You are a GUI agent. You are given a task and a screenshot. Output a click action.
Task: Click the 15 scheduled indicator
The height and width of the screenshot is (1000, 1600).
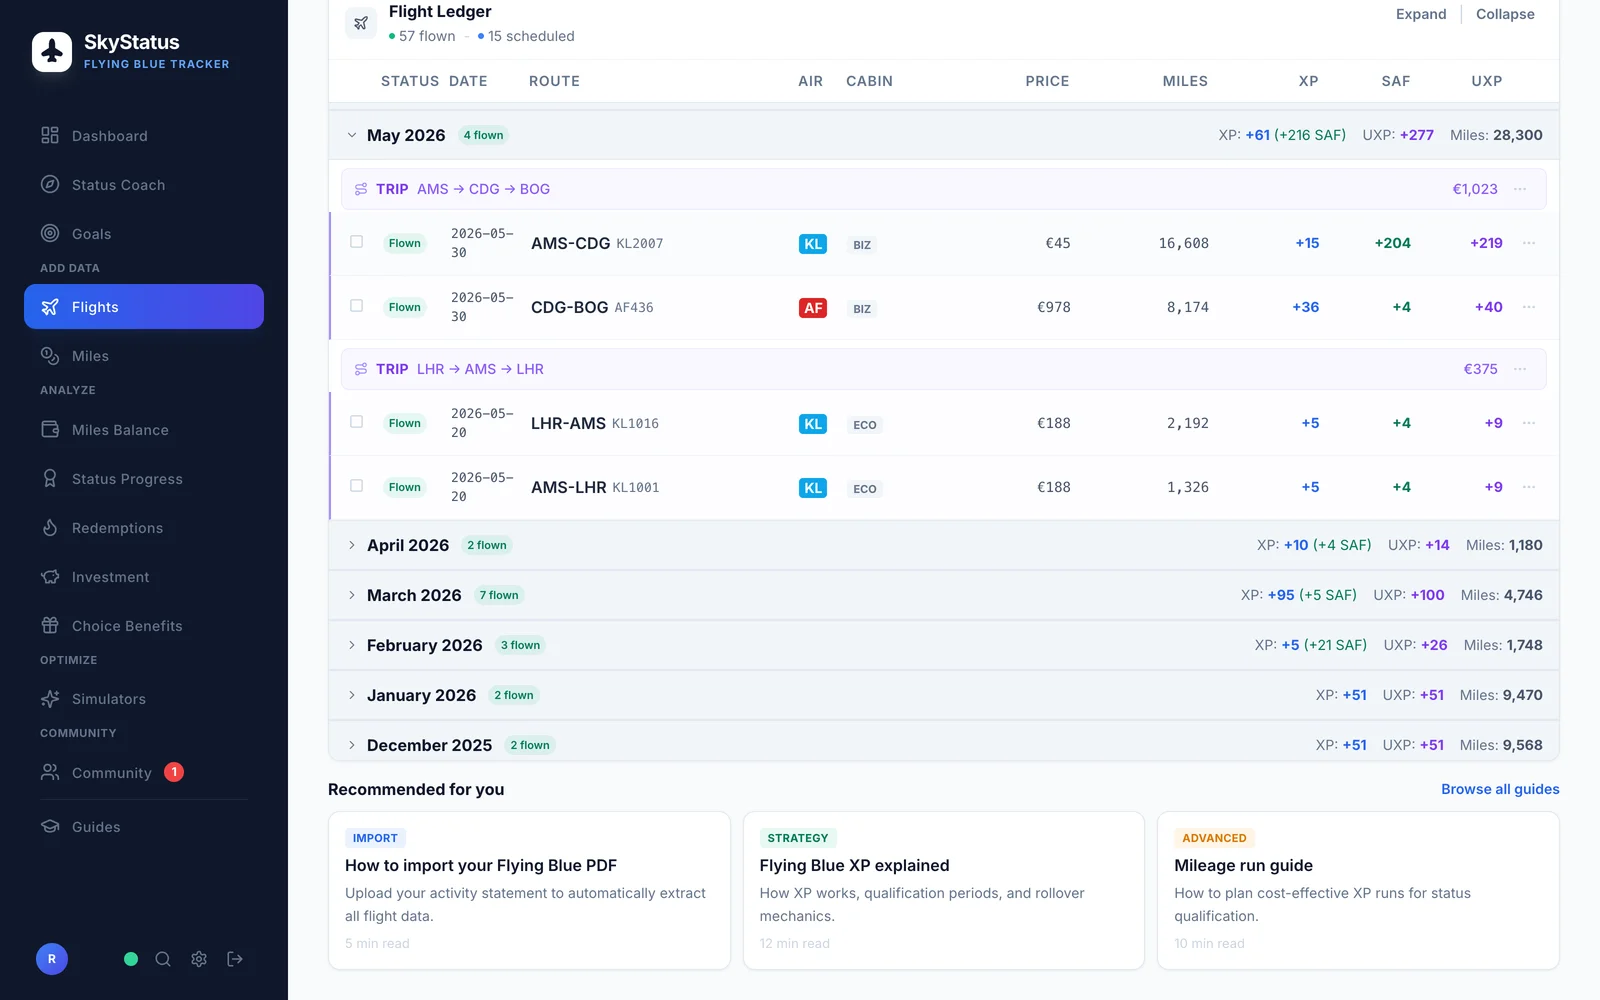click(x=526, y=36)
